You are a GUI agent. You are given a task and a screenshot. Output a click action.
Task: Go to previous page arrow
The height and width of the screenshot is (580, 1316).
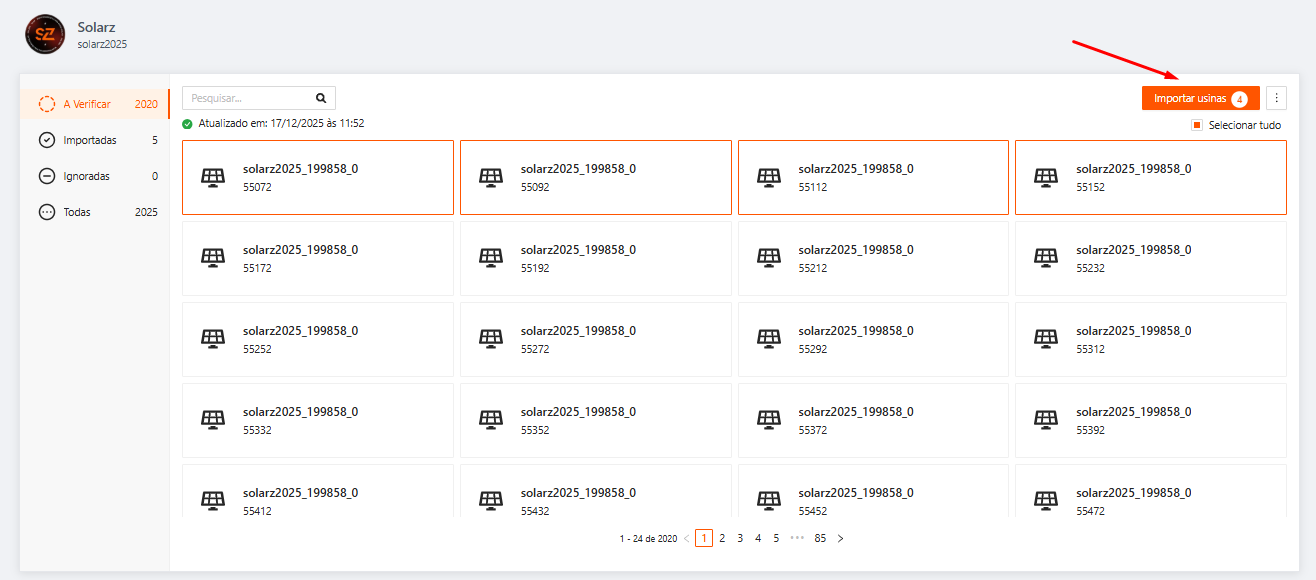pos(686,538)
